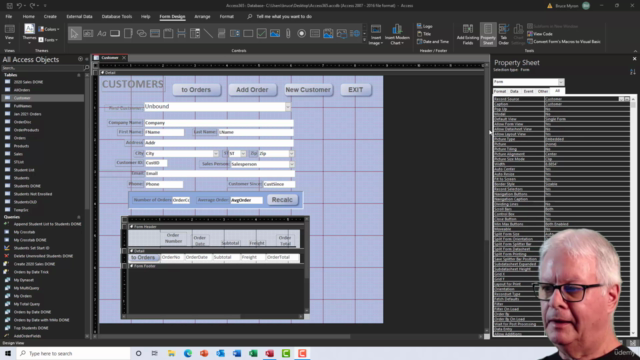Pick the Text Box control tool
640x360 pixels.
coord(88,33)
